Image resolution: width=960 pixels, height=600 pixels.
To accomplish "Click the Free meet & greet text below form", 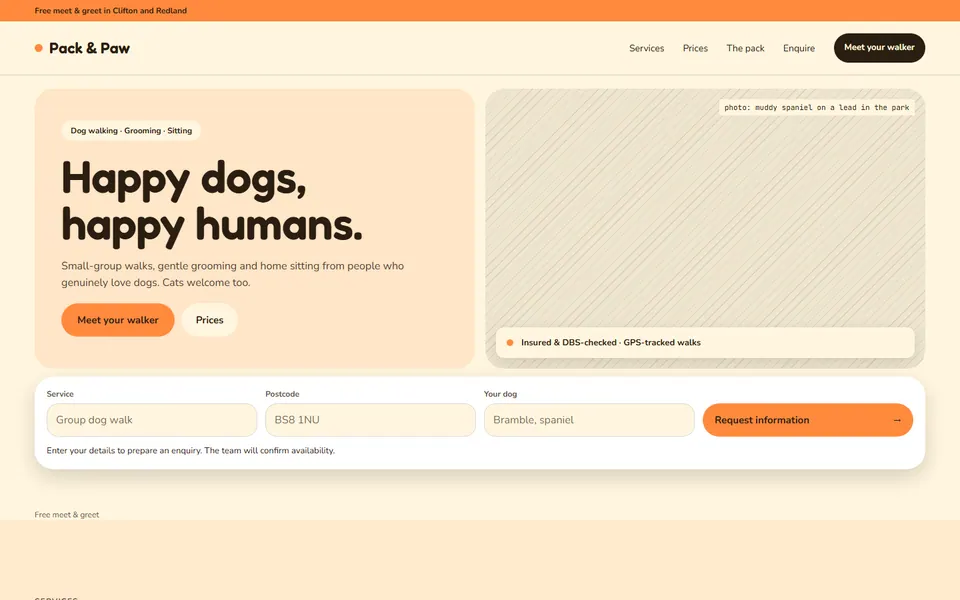I will (67, 515).
